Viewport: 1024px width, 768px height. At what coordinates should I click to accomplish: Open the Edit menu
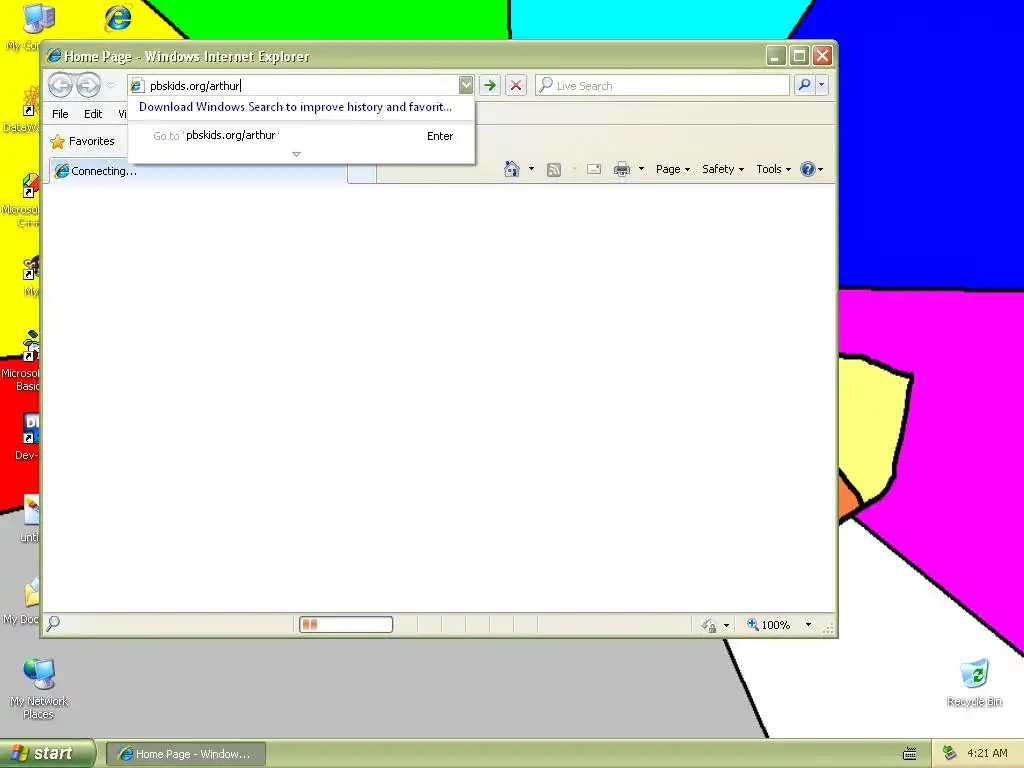point(93,114)
